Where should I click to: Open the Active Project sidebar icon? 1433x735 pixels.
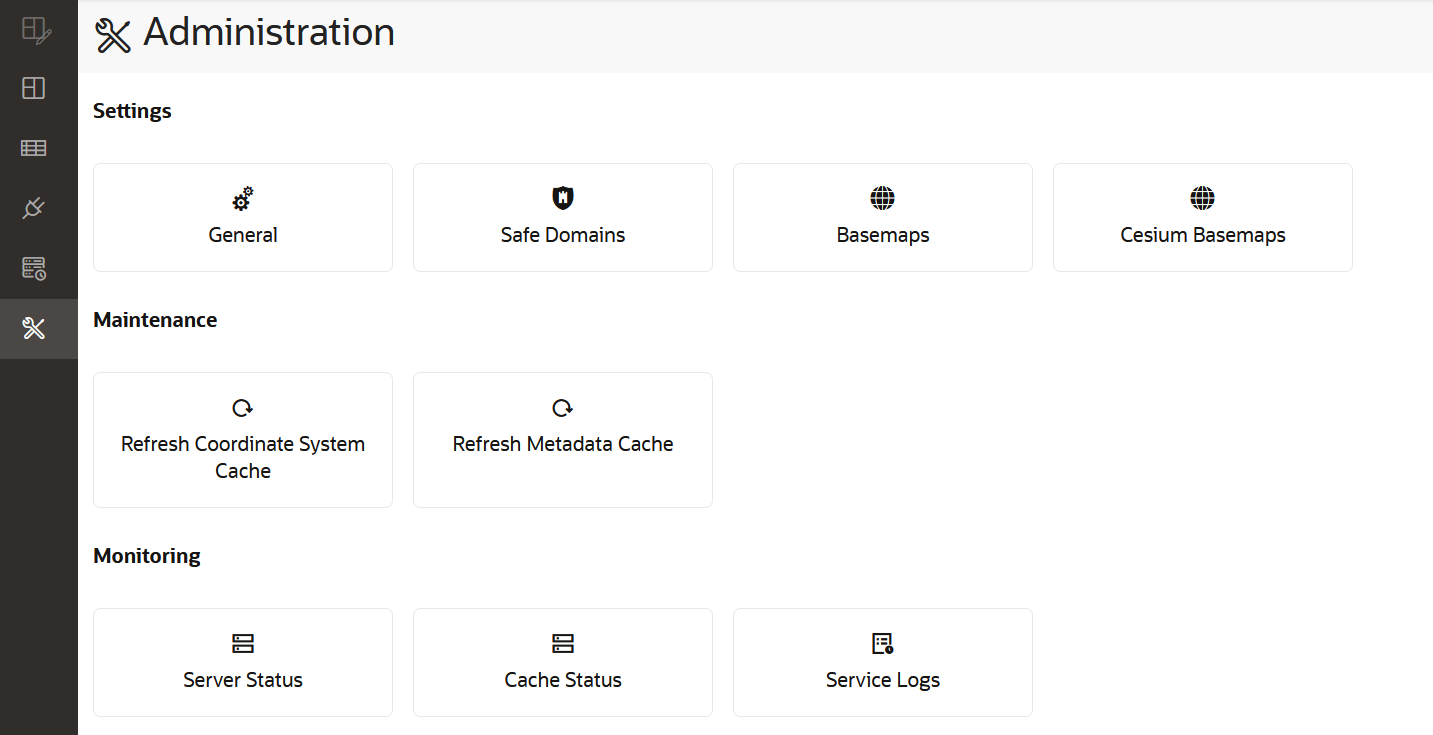click(x=36, y=30)
